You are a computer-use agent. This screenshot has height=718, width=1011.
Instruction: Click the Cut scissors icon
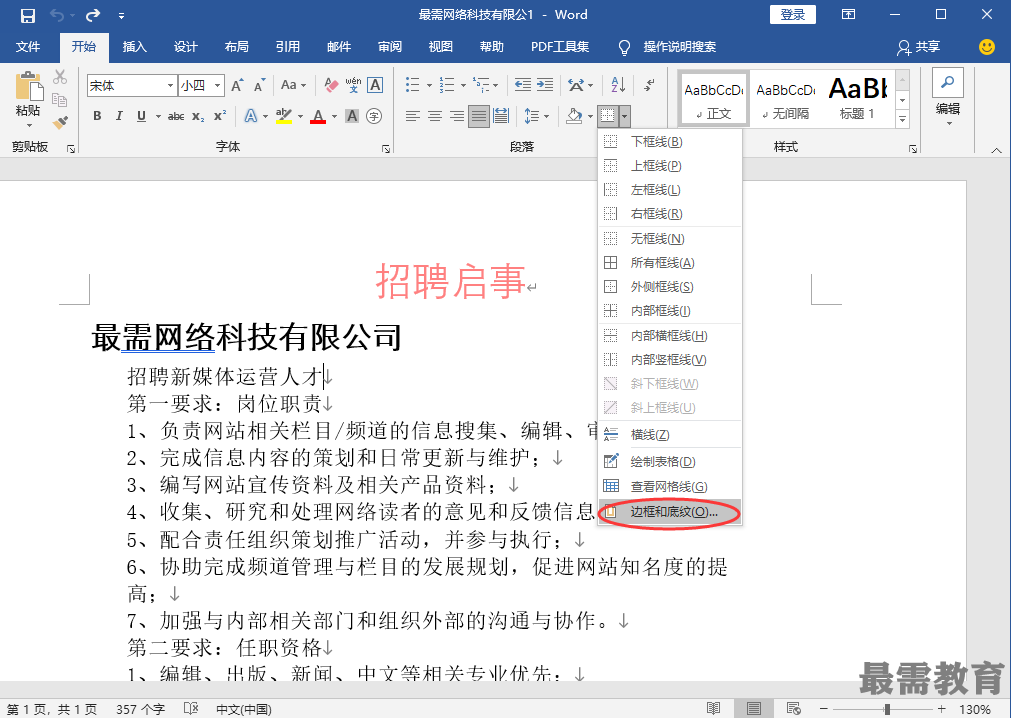[x=60, y=77]
